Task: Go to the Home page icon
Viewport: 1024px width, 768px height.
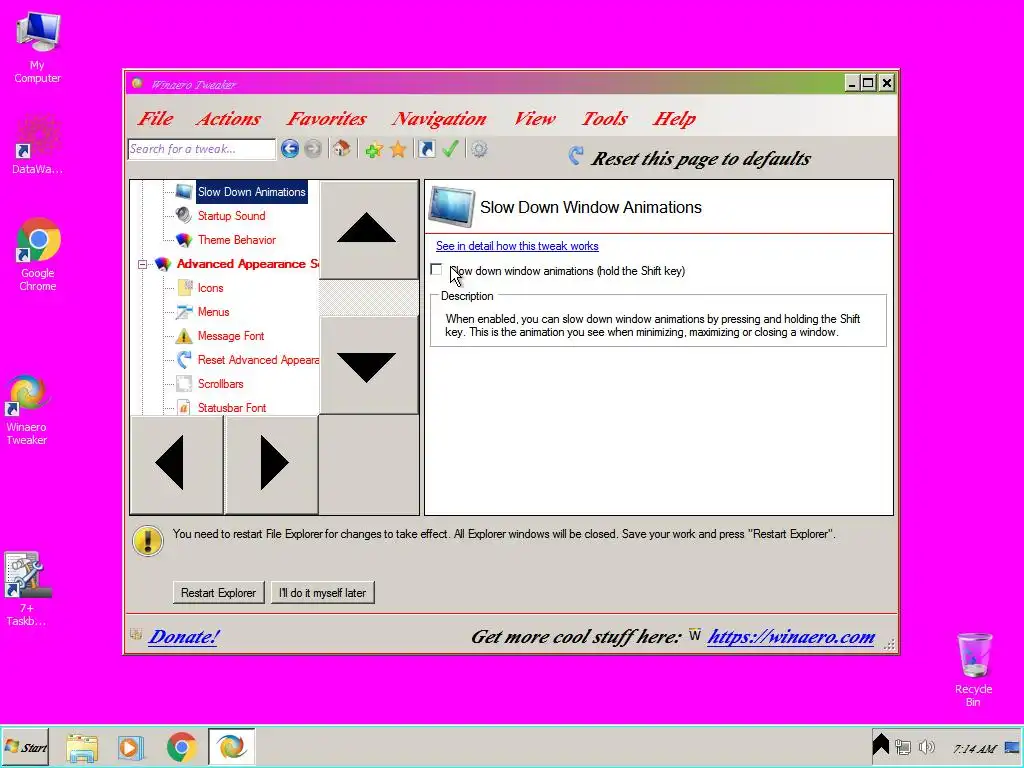Action: [x=342, y=149]
